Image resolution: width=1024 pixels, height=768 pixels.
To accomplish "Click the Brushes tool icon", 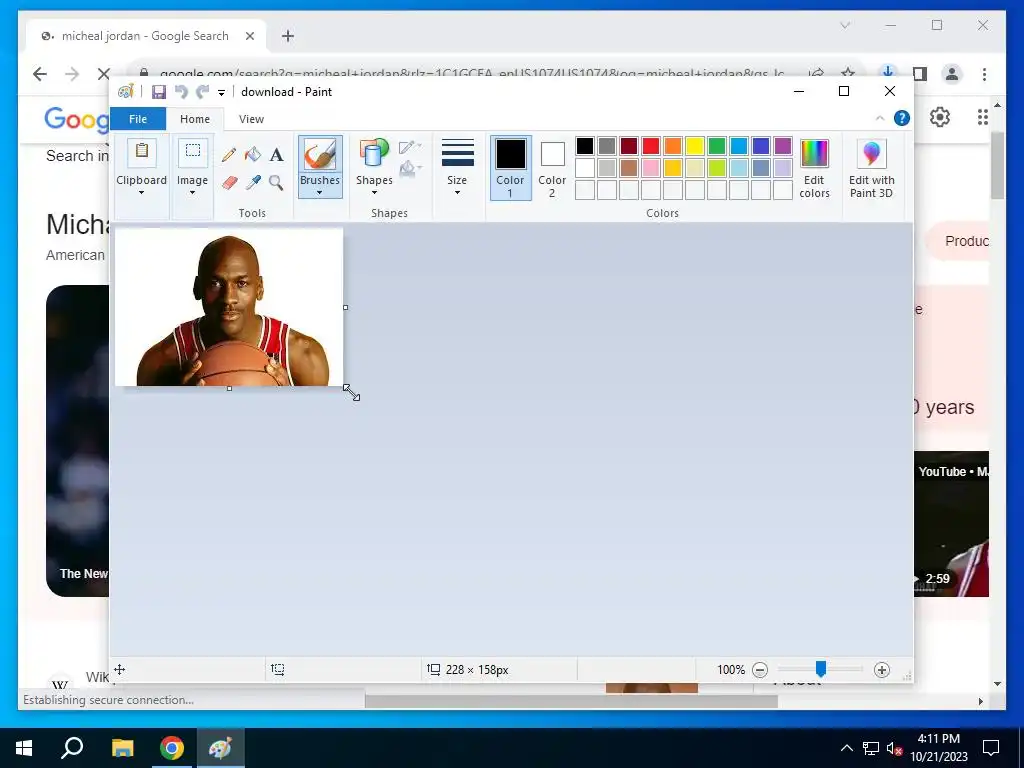I will point(320,154).
